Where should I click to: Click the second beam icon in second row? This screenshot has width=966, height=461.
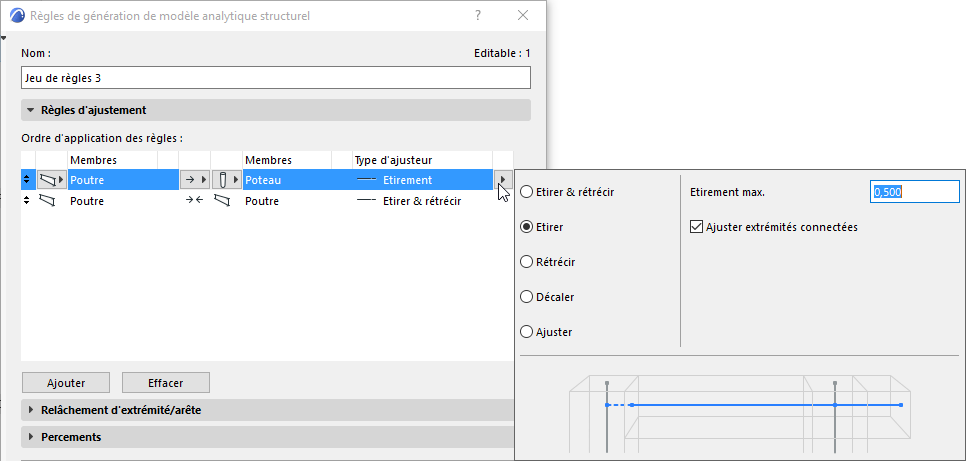[x=222, y=201]
